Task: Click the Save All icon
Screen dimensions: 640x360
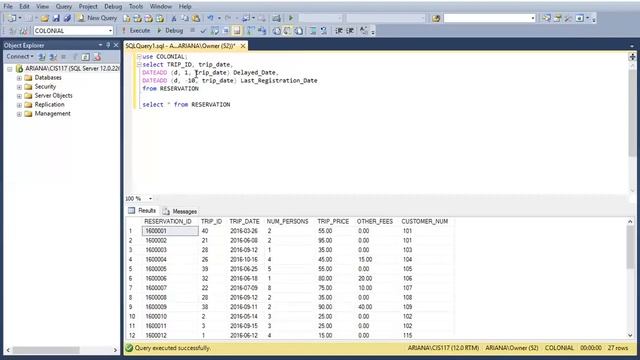Action: [x=67, y=18]
